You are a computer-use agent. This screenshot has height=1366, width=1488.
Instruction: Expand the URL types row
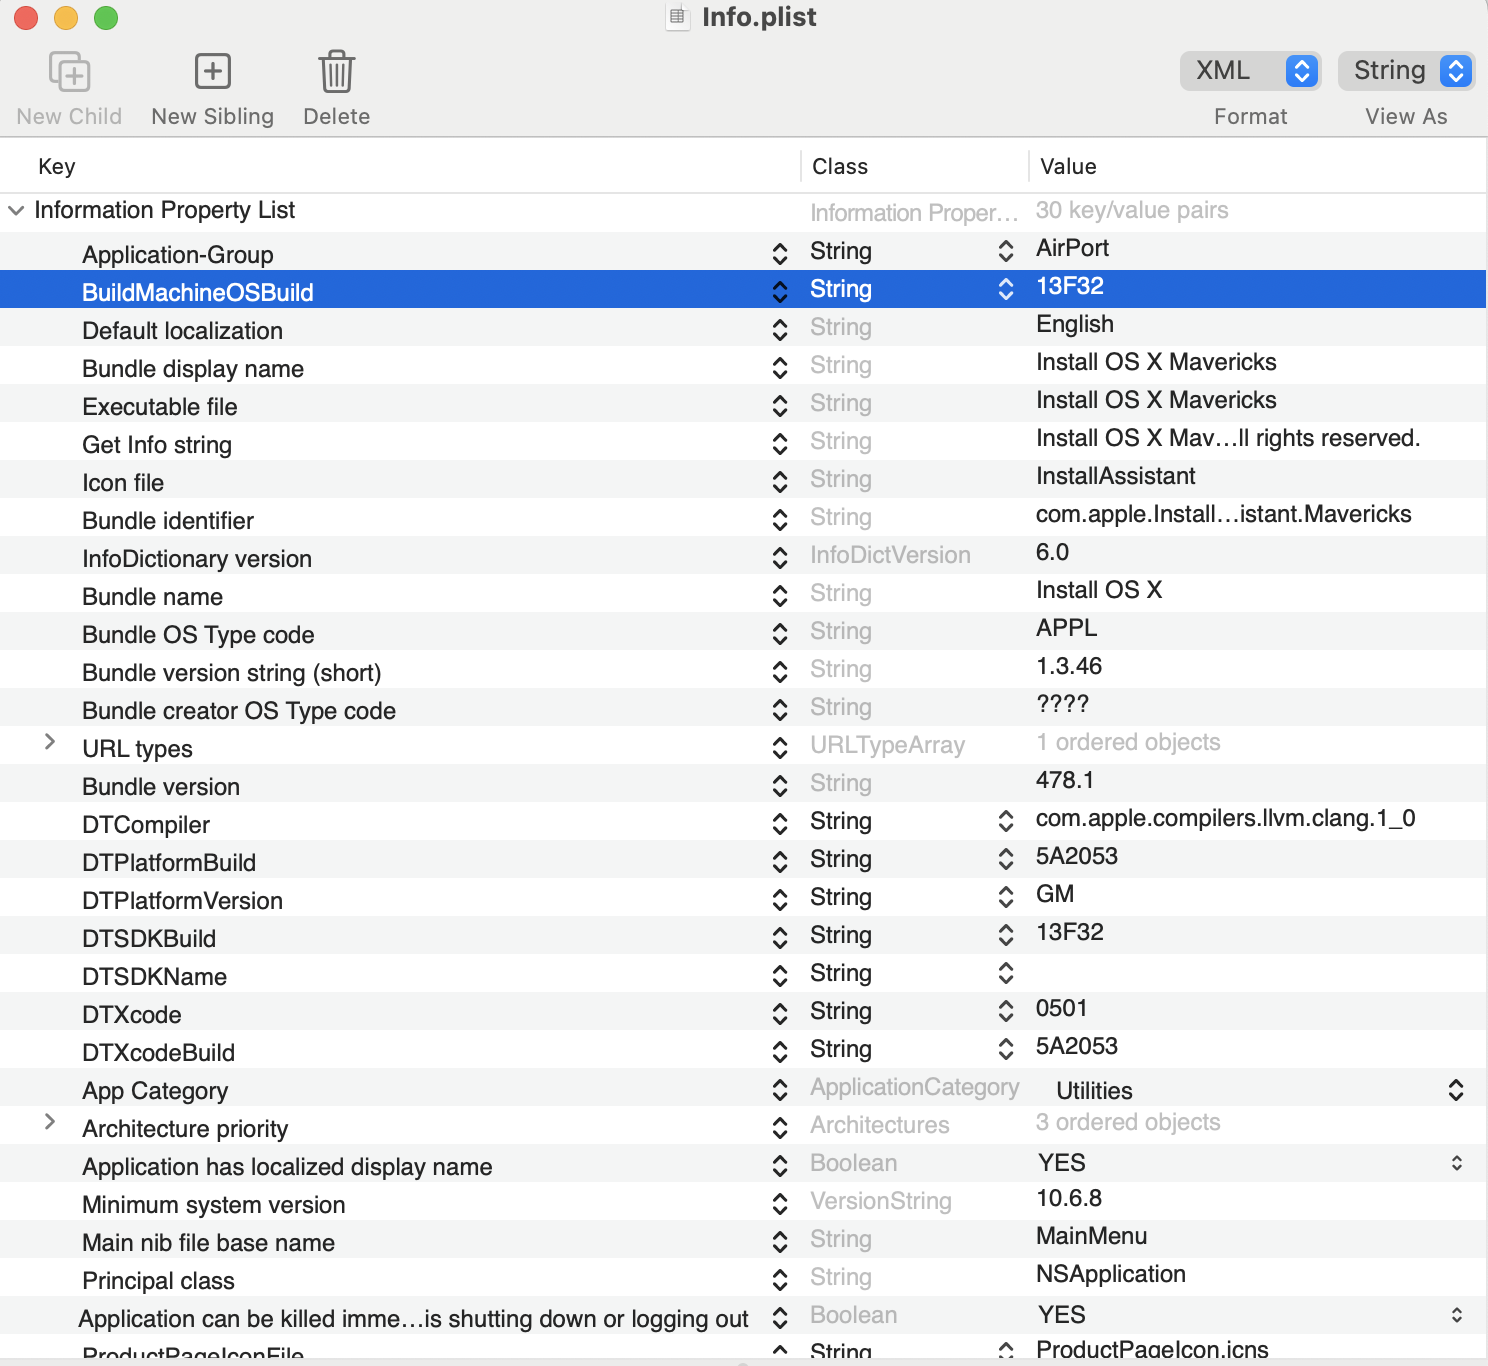click(49, 741)
